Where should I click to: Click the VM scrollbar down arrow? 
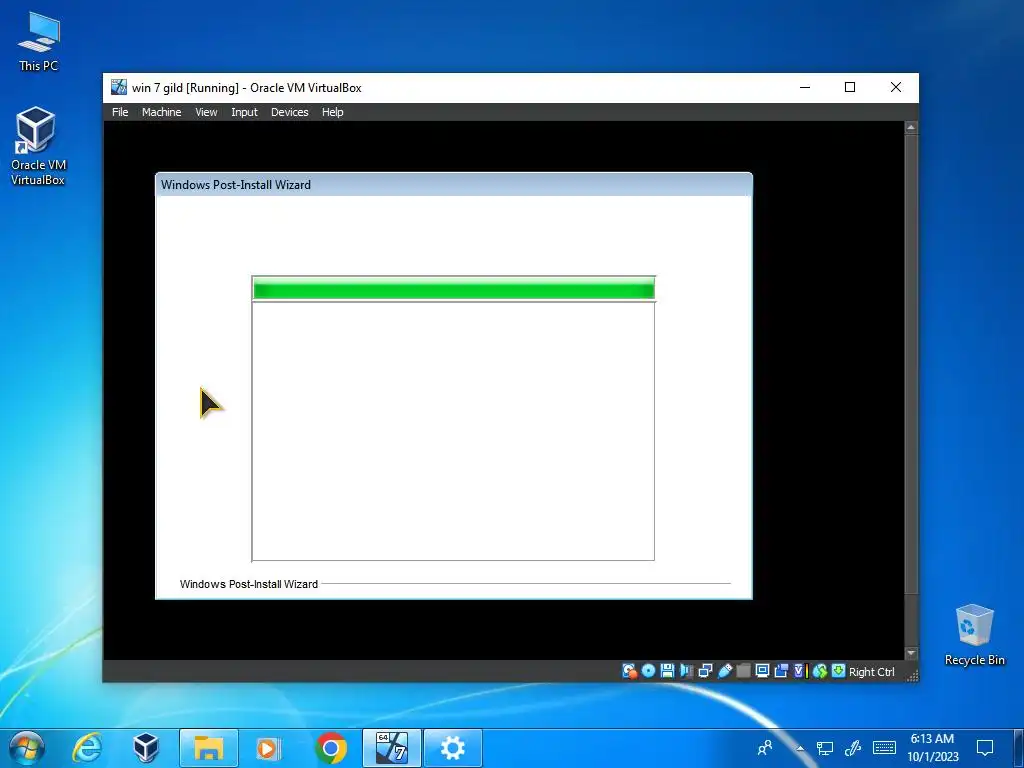pos(911,653)
